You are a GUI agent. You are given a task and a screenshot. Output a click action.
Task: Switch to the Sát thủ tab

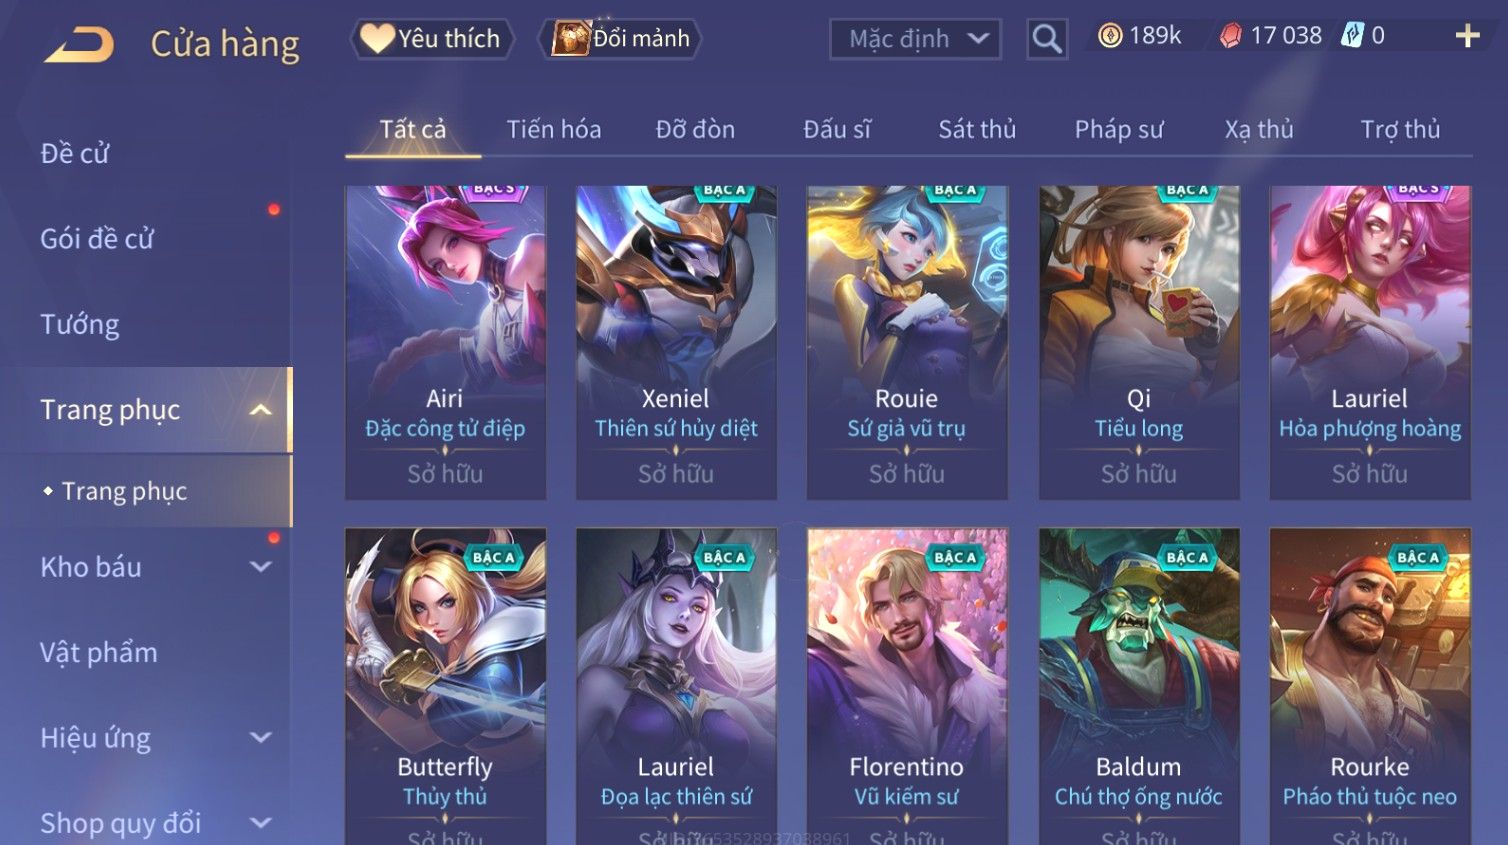tap(977, 129)
